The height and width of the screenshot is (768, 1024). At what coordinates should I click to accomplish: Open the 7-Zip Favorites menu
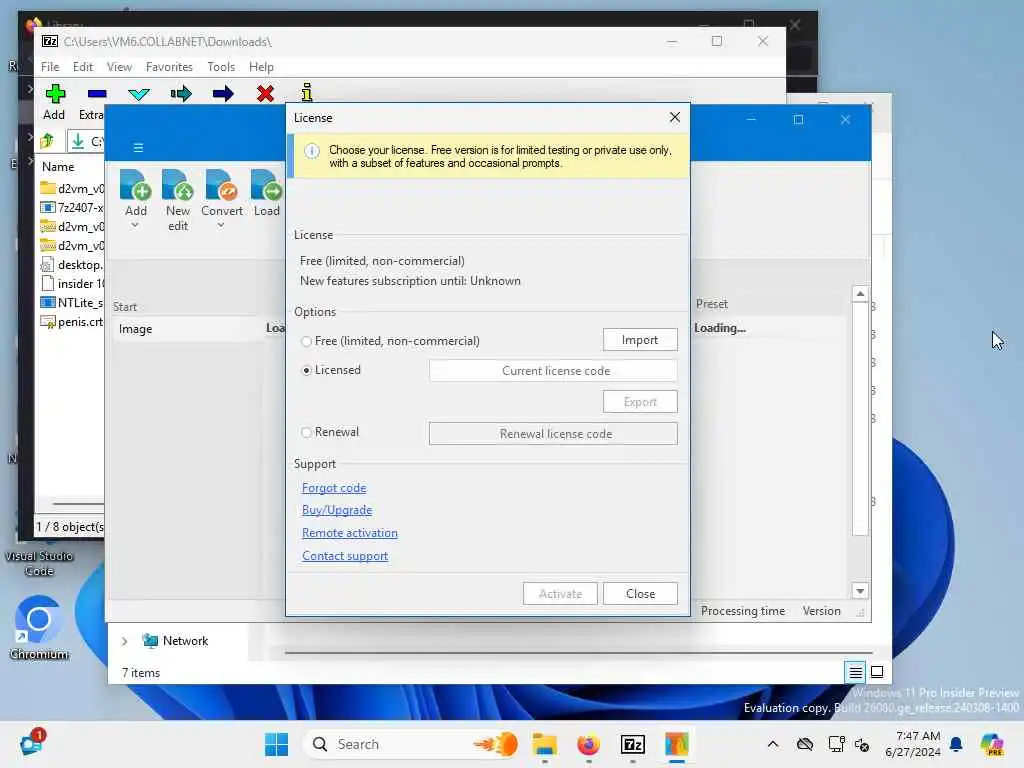tap(169, 67)
